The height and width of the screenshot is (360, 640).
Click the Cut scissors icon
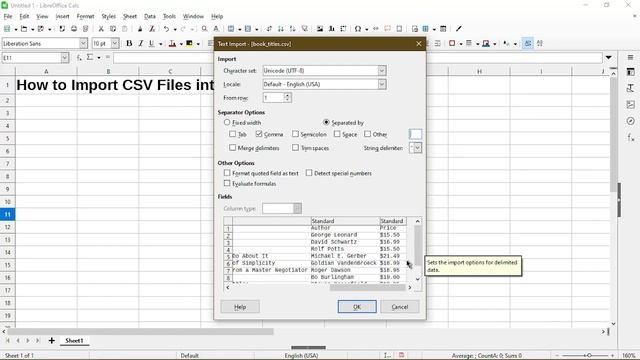[x=101, y=29]
